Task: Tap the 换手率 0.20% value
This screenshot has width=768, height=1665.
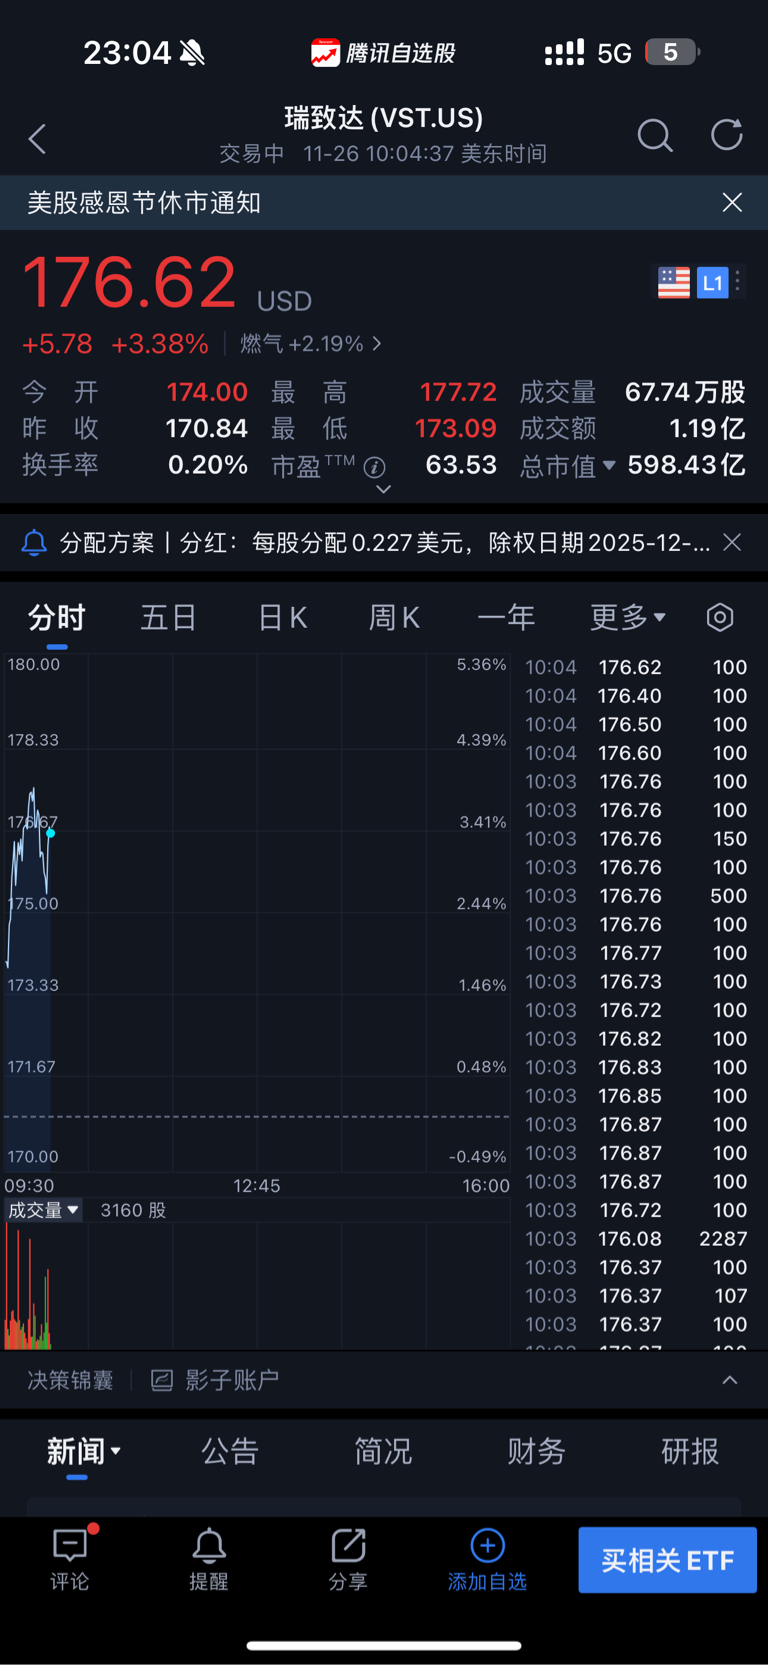Action: pos(208,465)
